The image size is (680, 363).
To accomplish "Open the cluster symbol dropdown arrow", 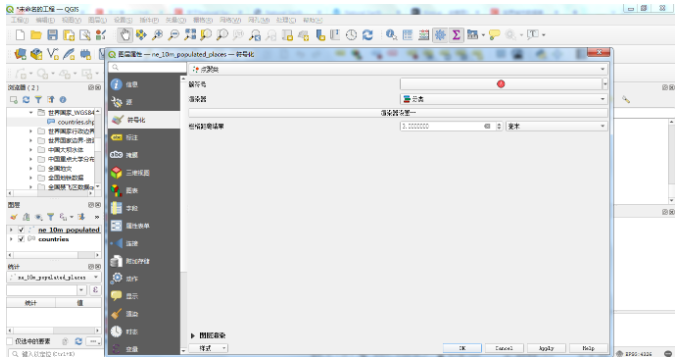I will click(605, 84).
